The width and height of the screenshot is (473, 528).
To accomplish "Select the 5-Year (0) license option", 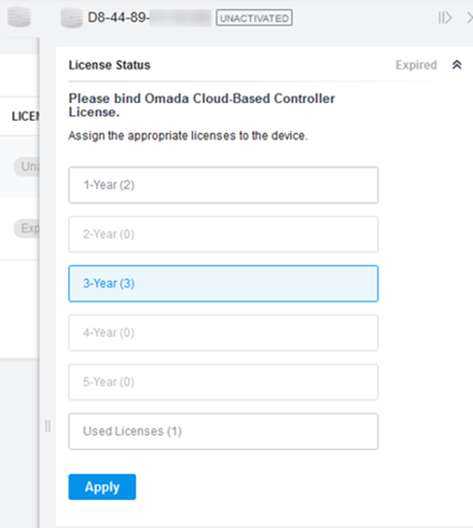I will click(223, 382).
